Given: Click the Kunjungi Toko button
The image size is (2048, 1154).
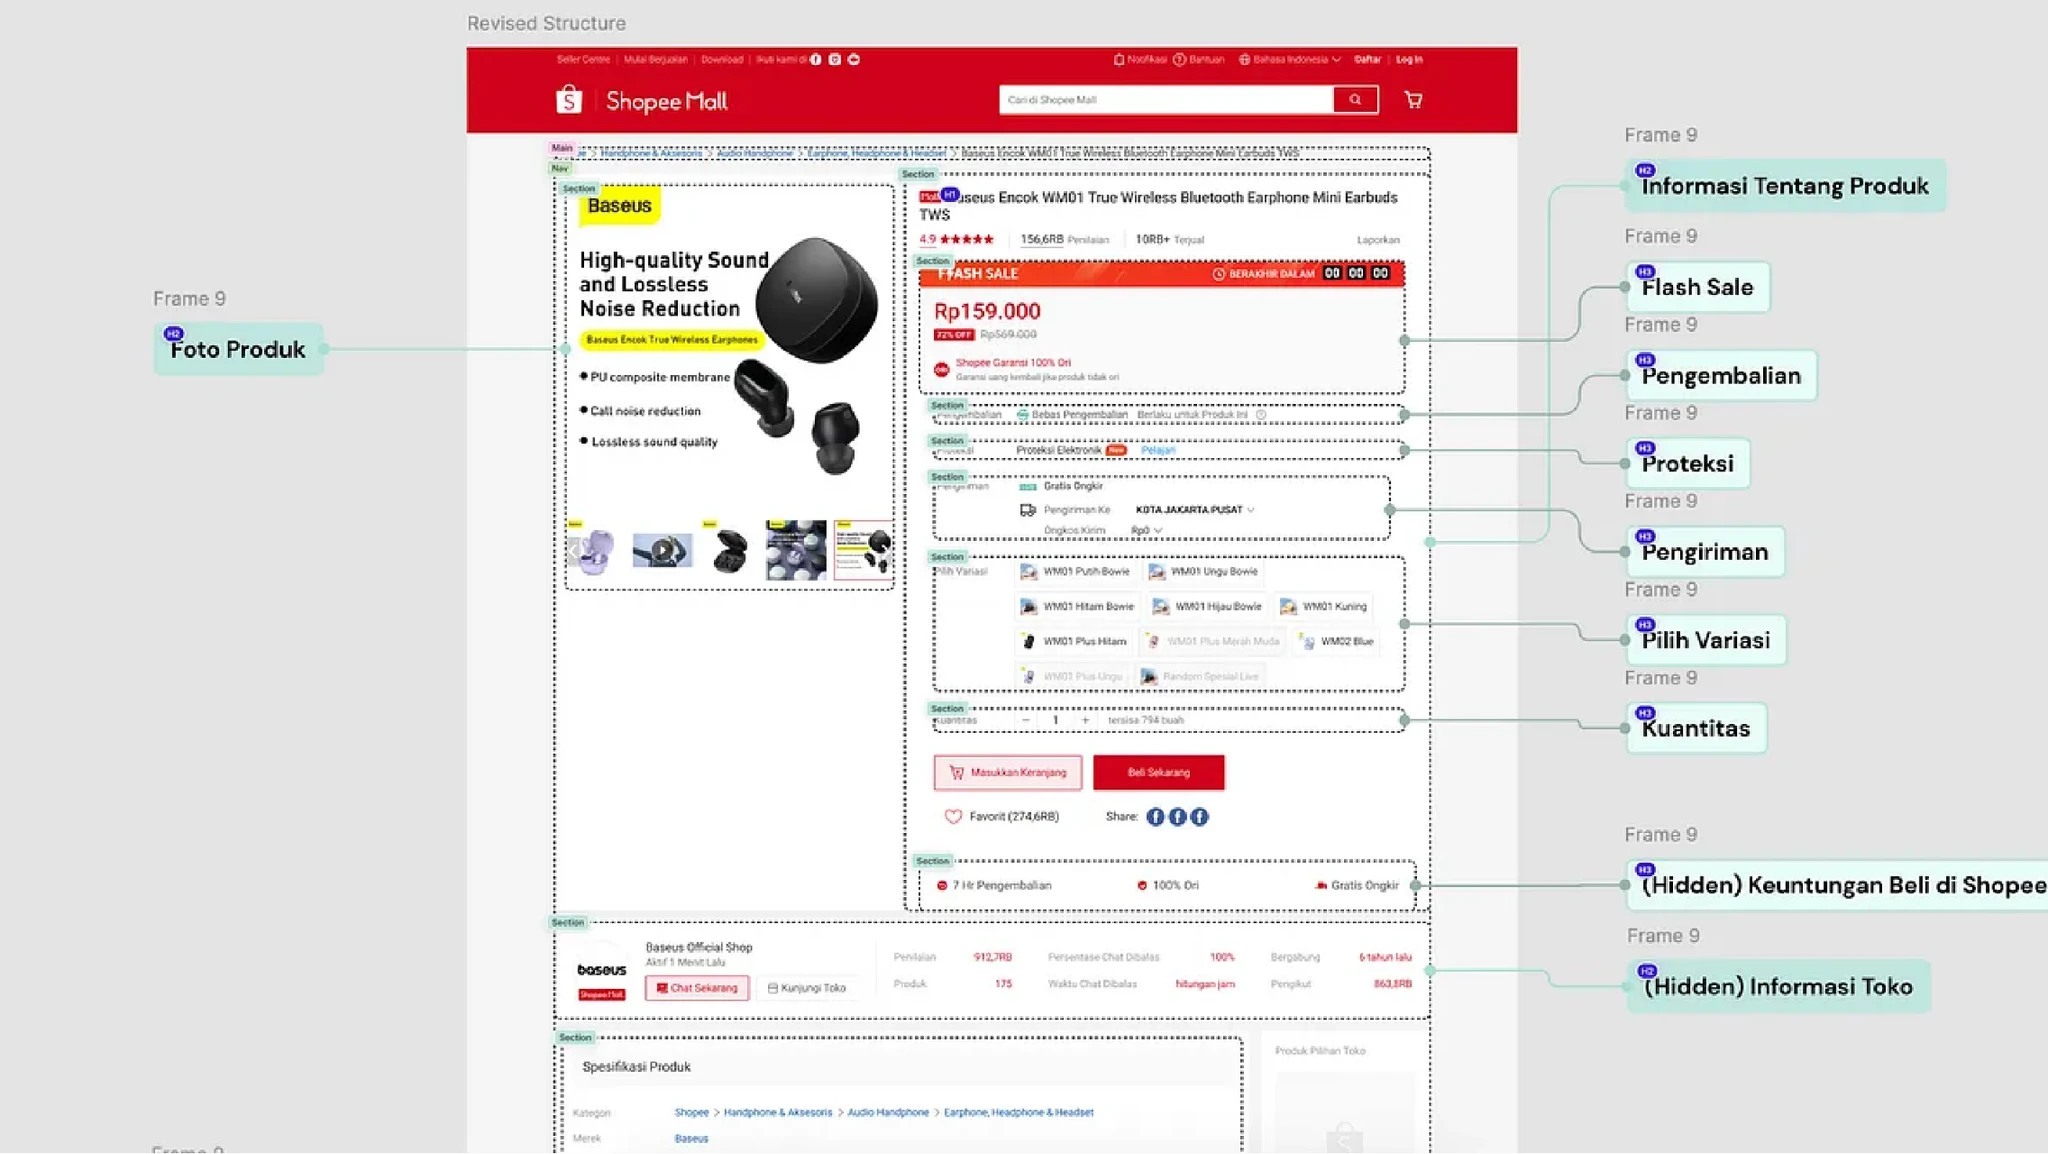Looking at the screenshot, I should click(x=806, y=988).
